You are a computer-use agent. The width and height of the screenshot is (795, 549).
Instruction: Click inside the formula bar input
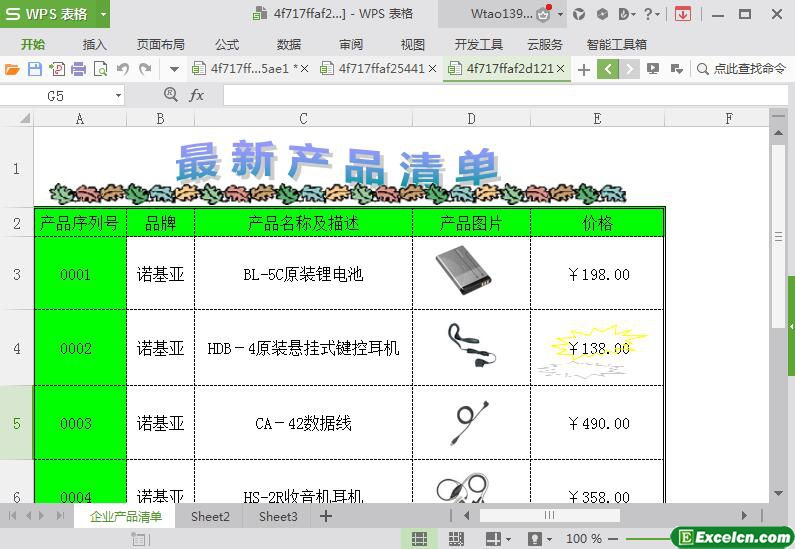(x=505, y=95)
